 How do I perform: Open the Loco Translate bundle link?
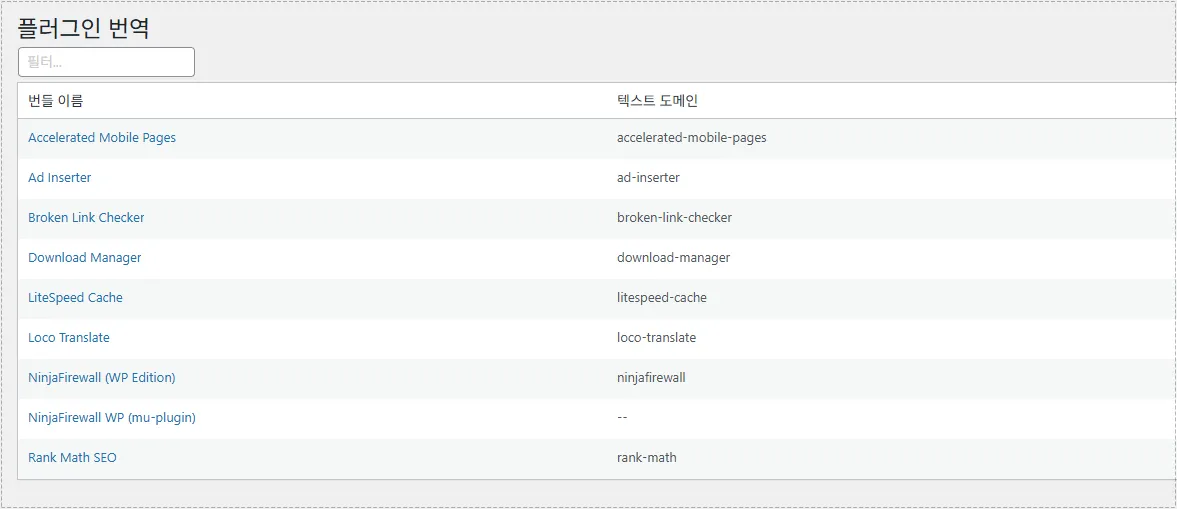click(x=69, y=338)
